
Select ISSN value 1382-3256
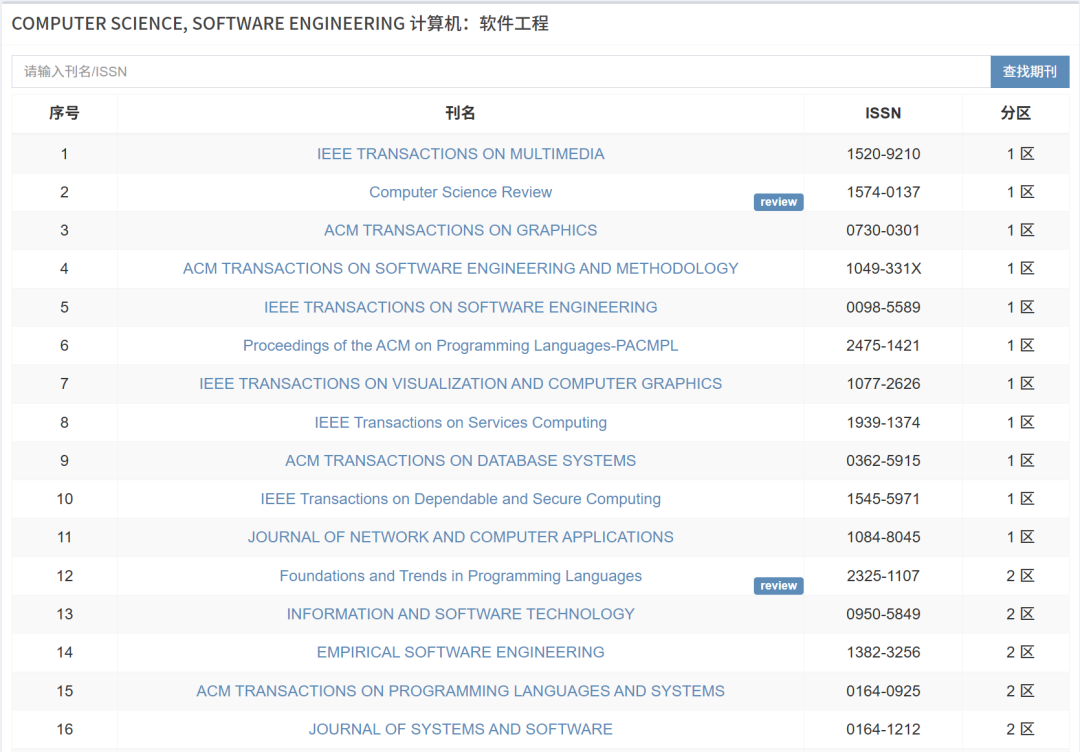point(883,652)
